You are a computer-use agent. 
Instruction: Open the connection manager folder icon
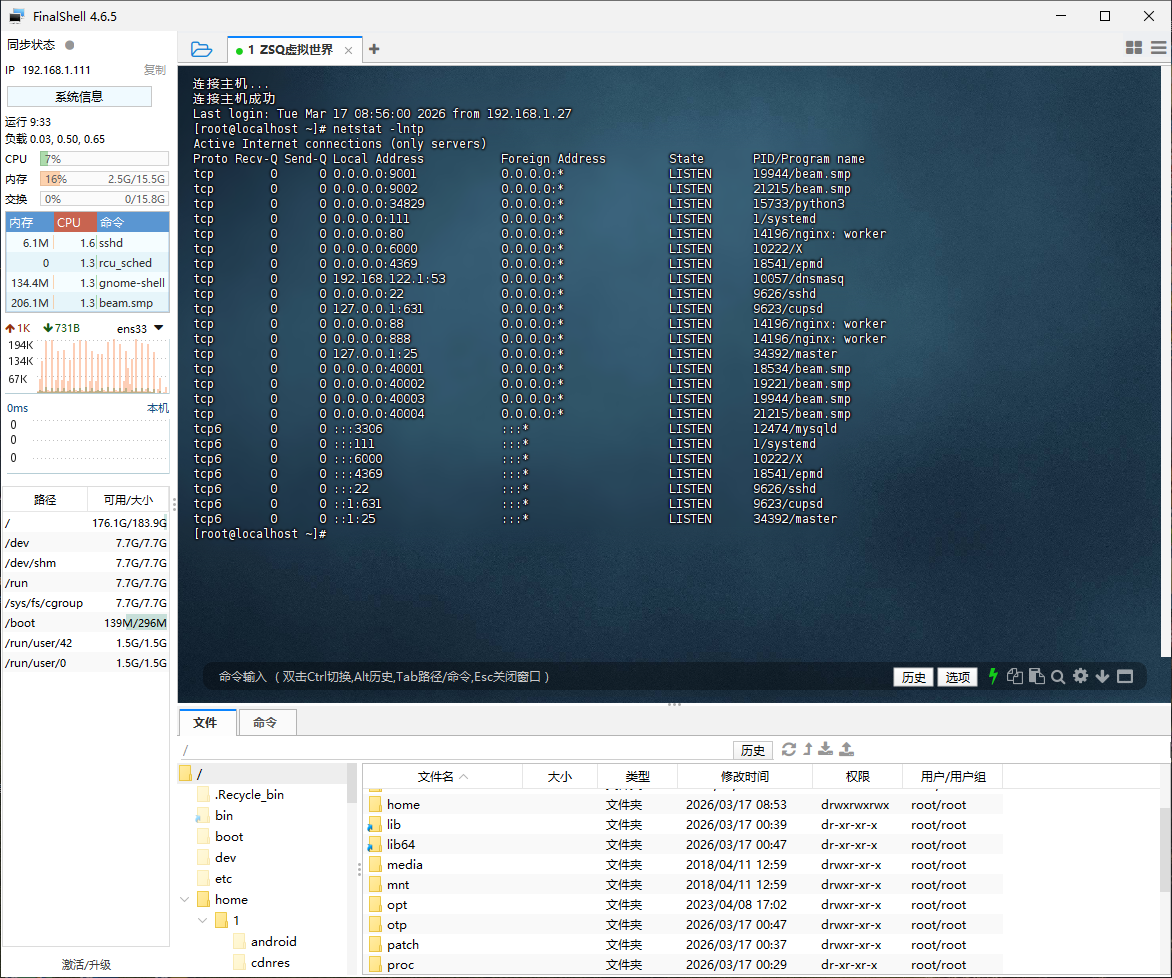(x=201, y=49)
